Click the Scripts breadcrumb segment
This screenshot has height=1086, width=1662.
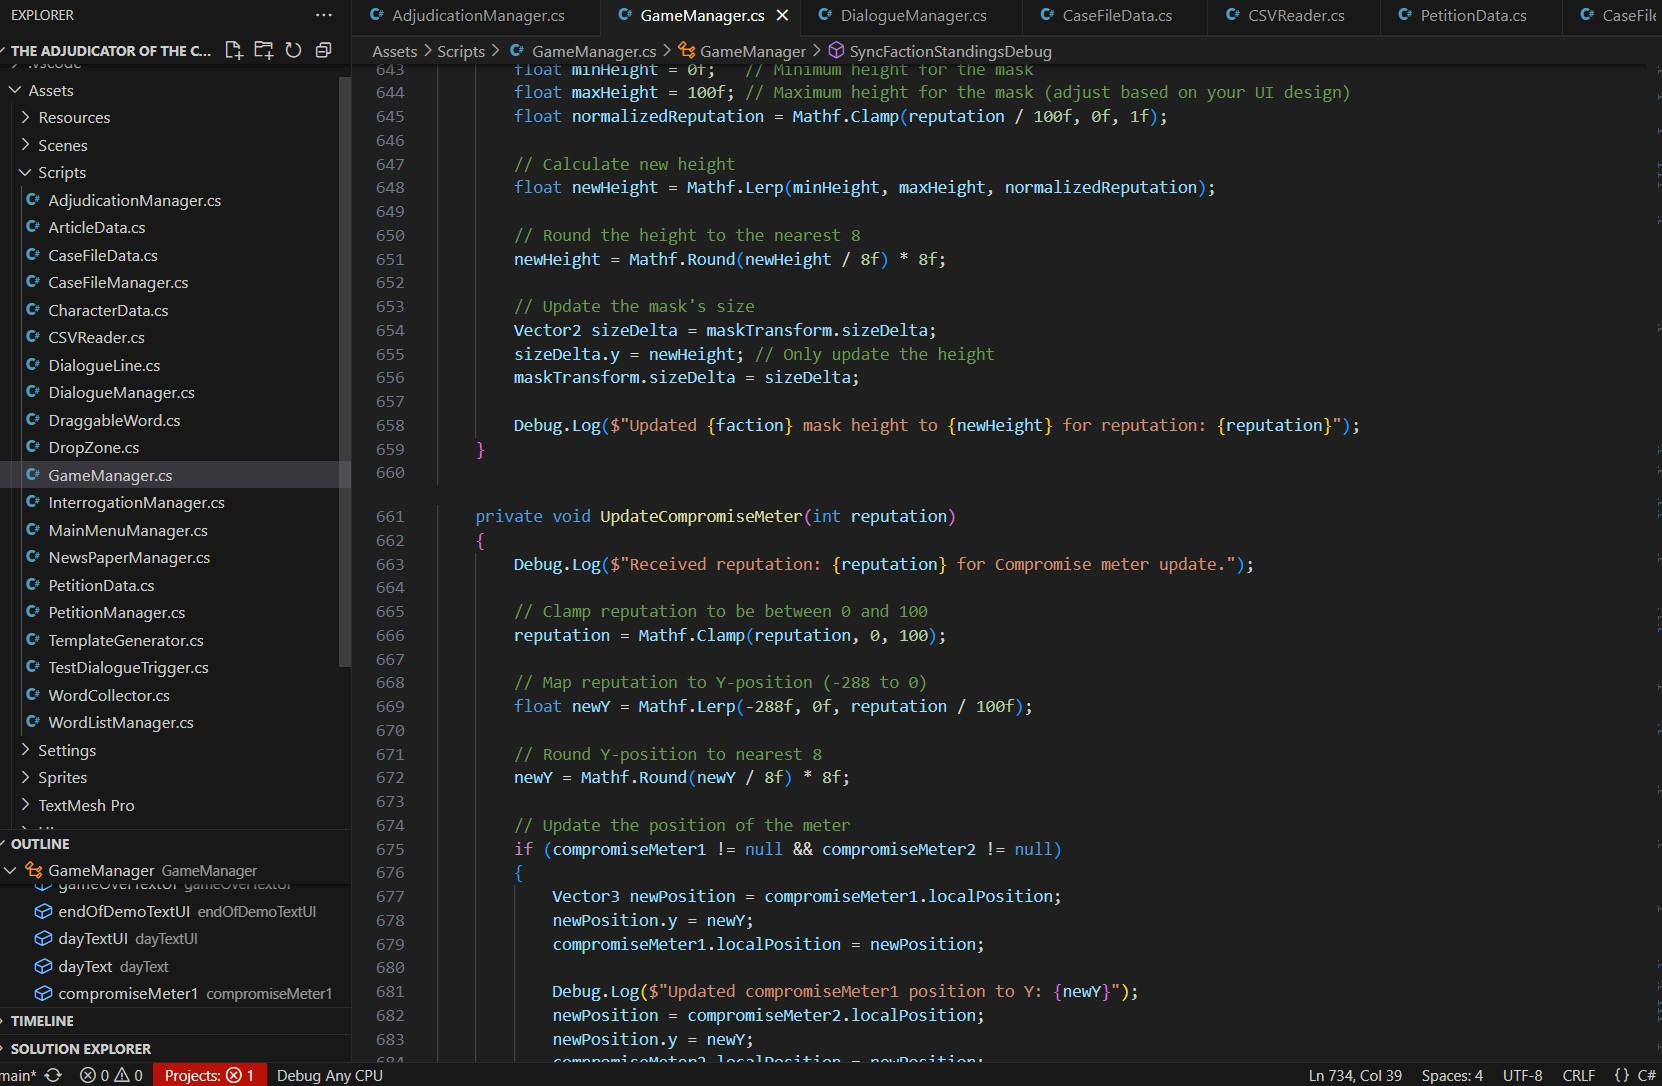click(x=461, y=51)
